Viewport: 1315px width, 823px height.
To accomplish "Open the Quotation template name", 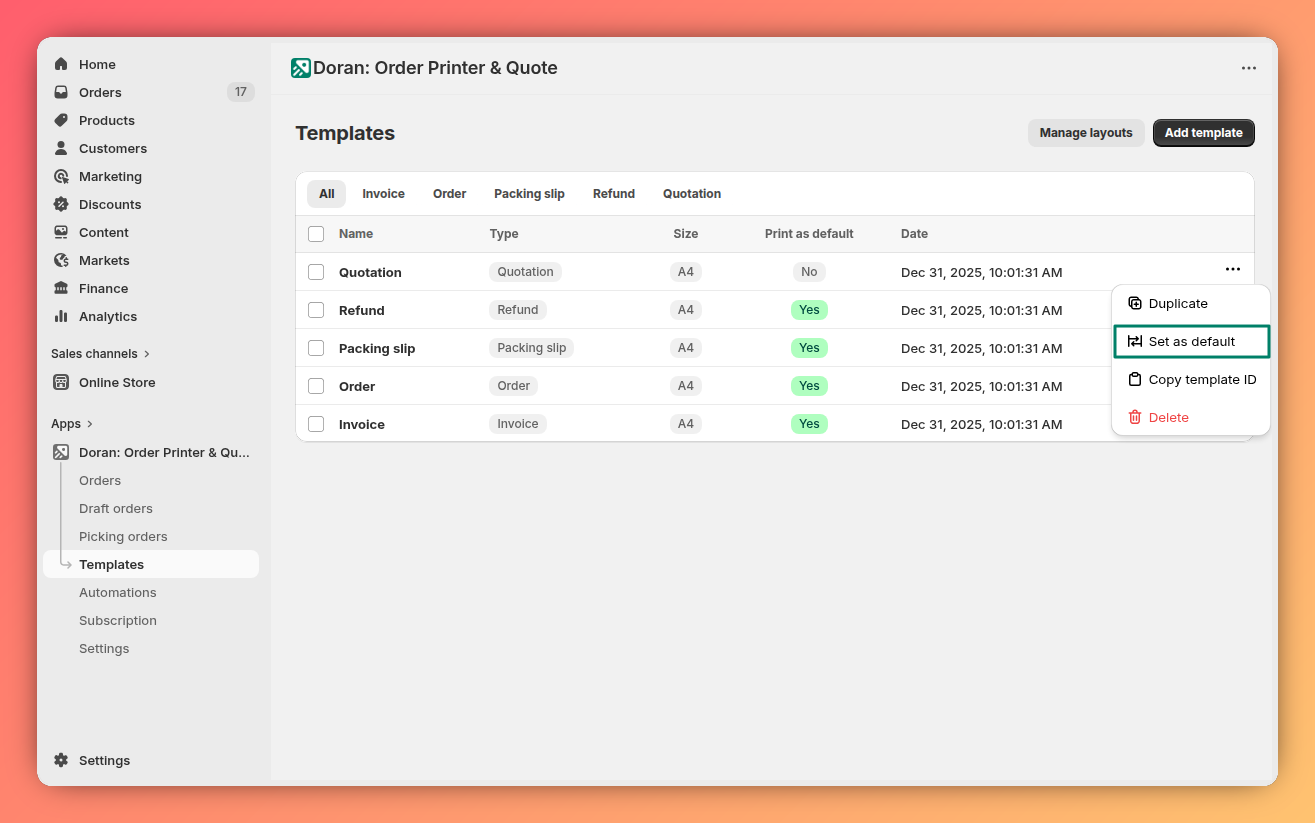I will pos(370,272).
